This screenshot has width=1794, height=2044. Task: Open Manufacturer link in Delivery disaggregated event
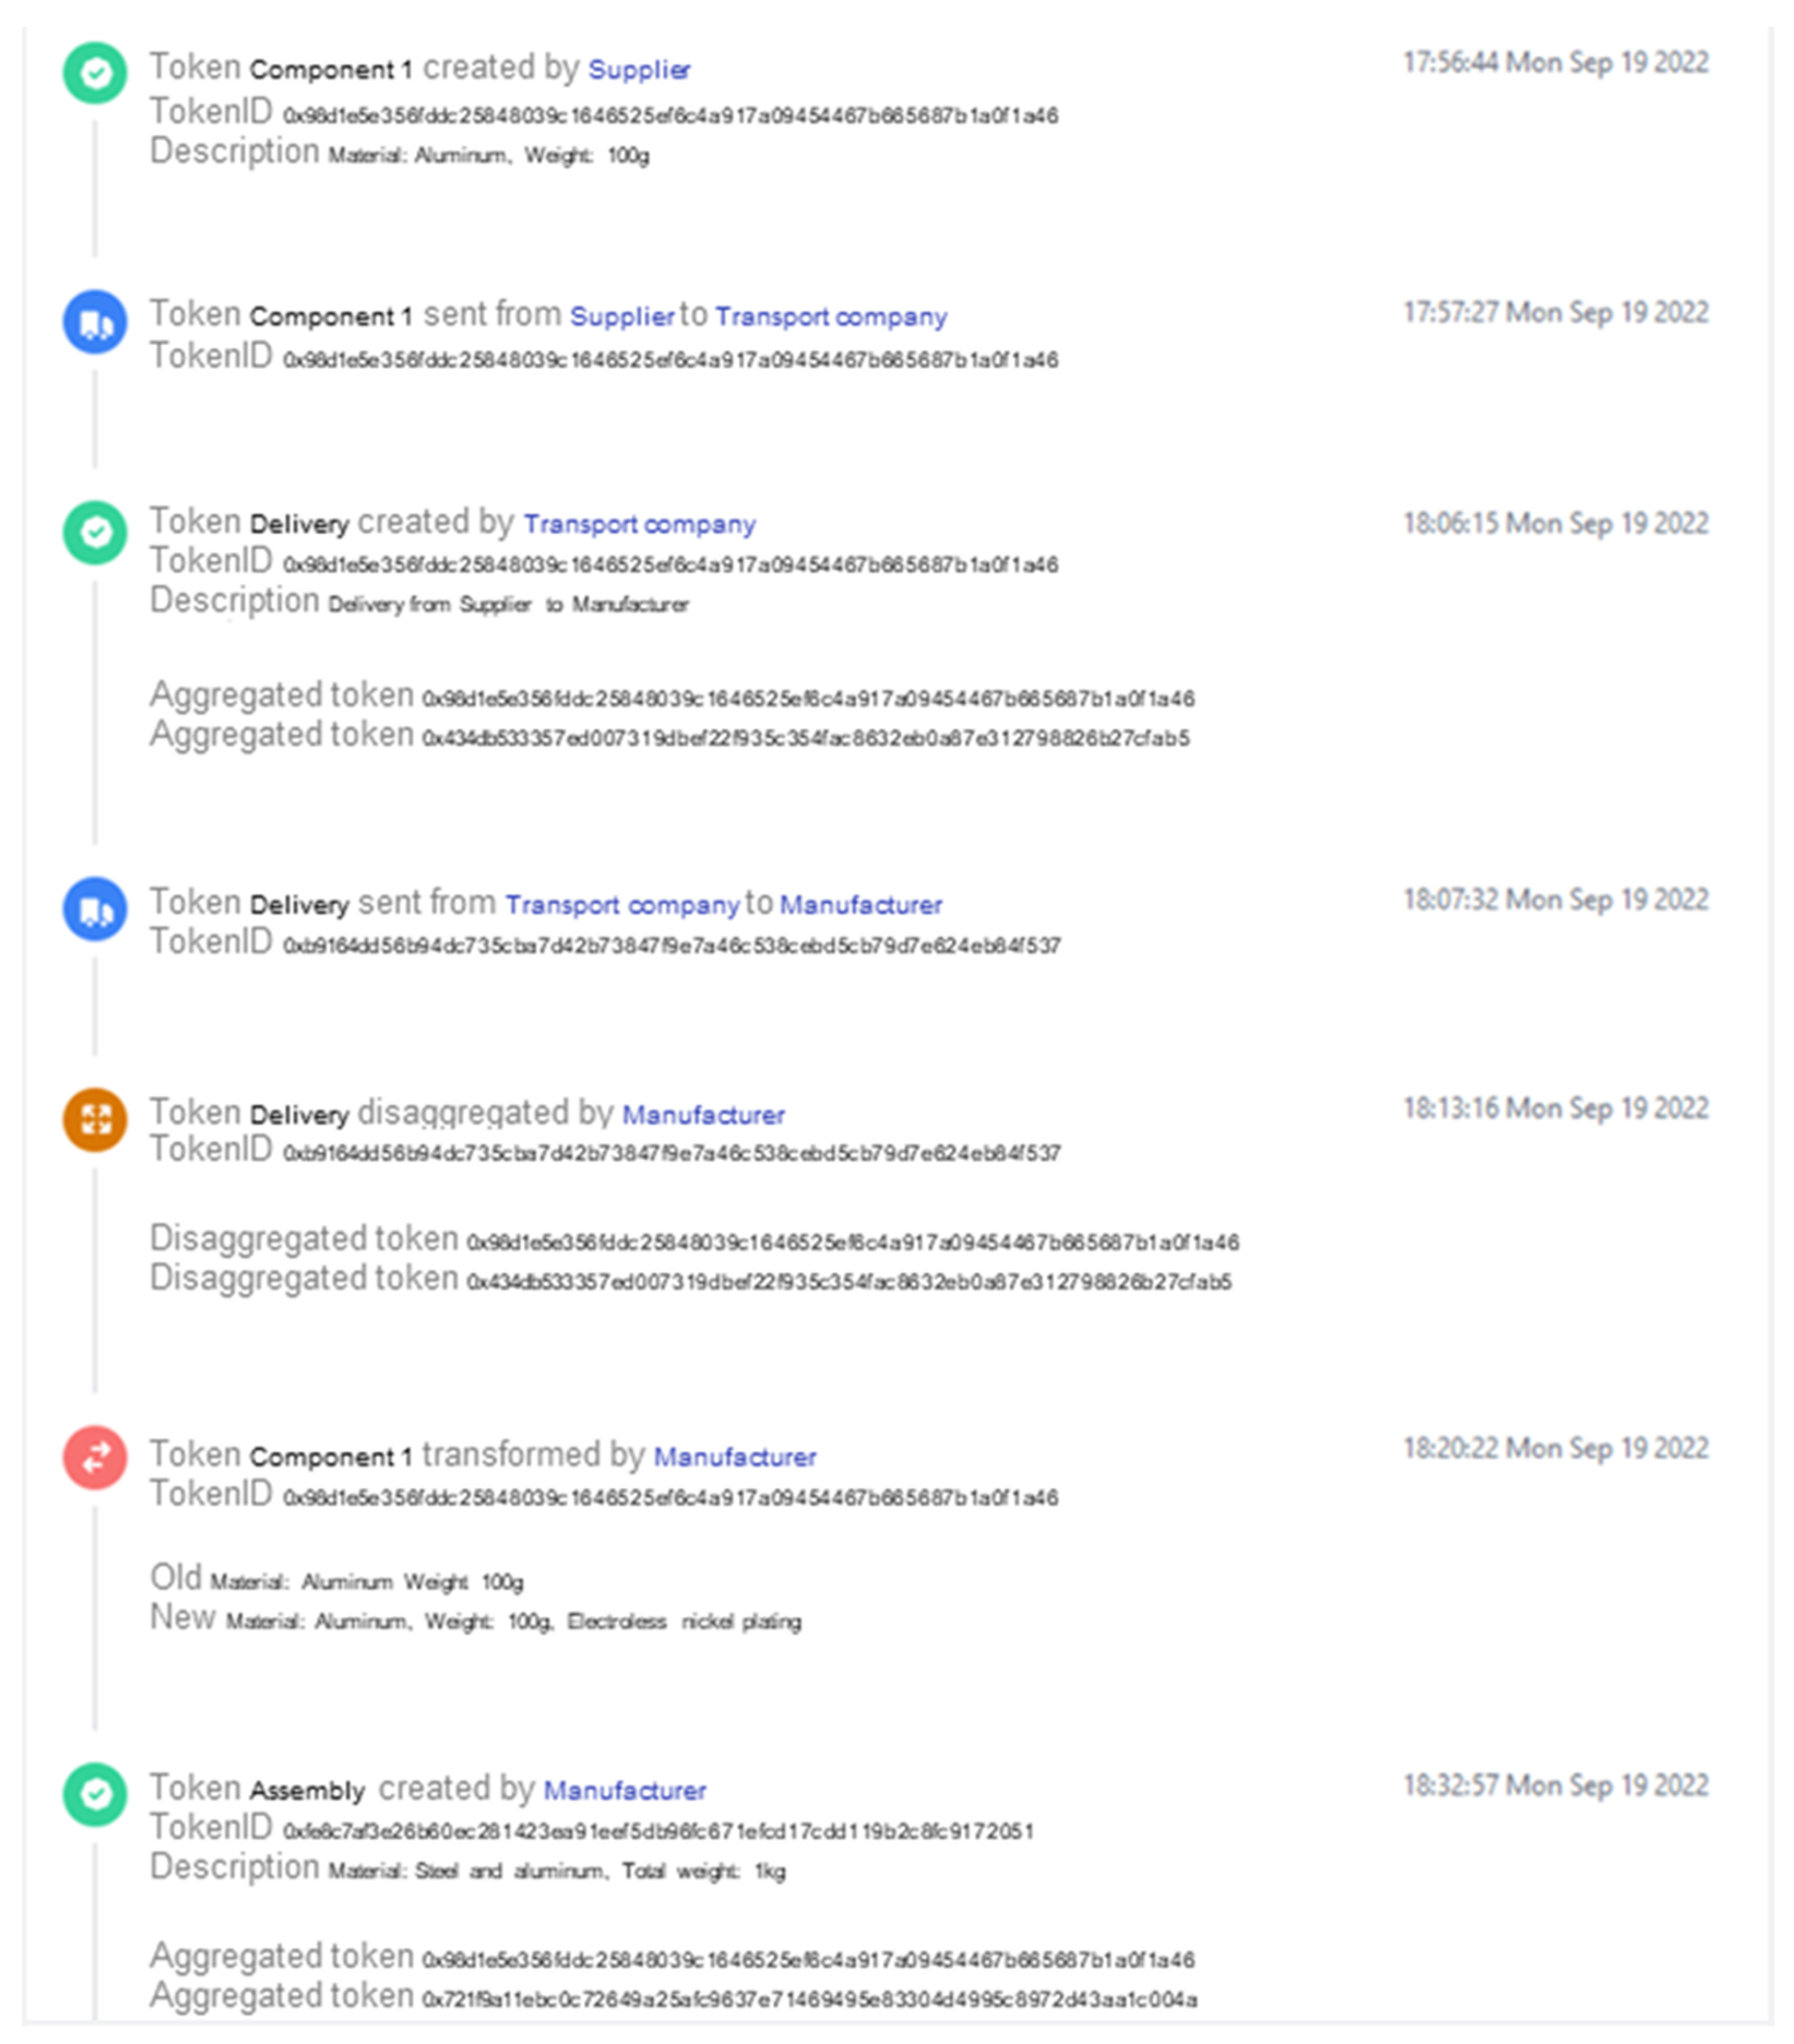[x=703, y=1115]
